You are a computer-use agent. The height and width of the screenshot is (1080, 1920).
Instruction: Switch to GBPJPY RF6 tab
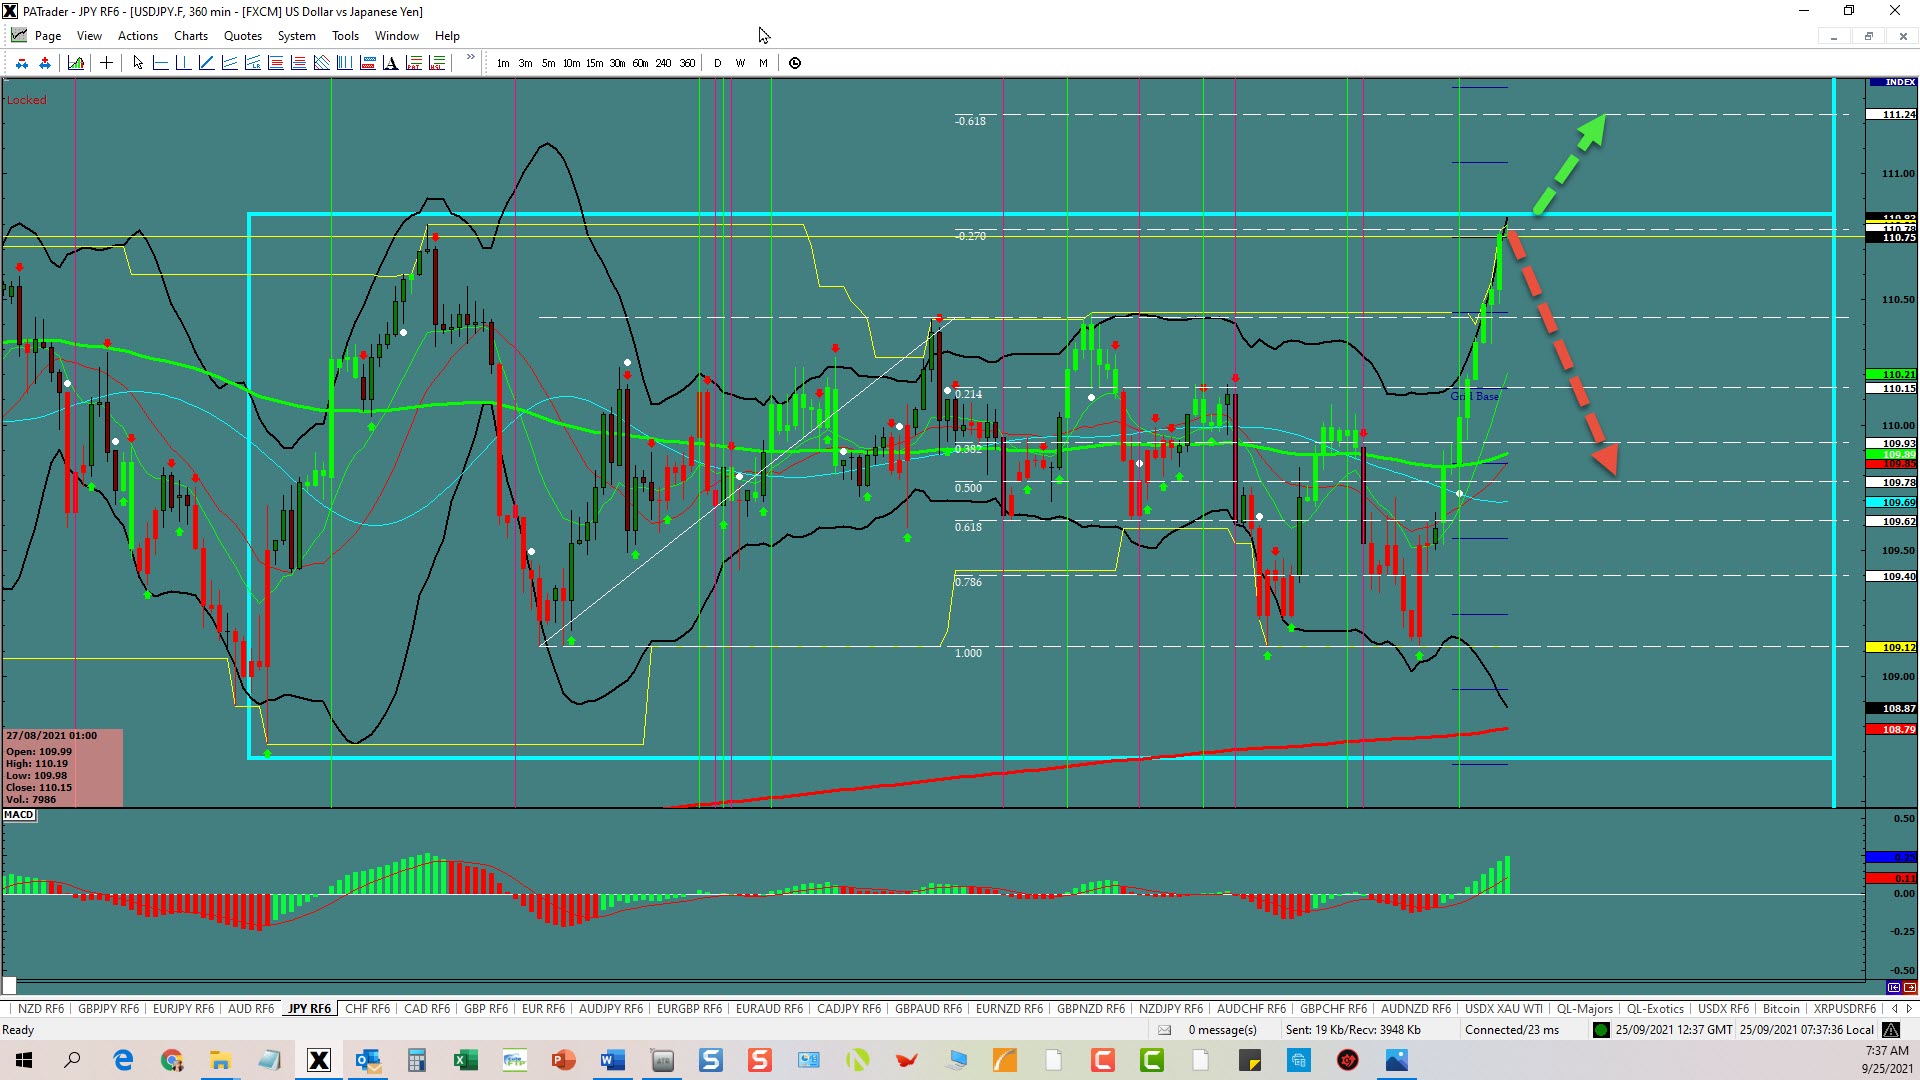pyautogui.click(x=109, y=1009)
